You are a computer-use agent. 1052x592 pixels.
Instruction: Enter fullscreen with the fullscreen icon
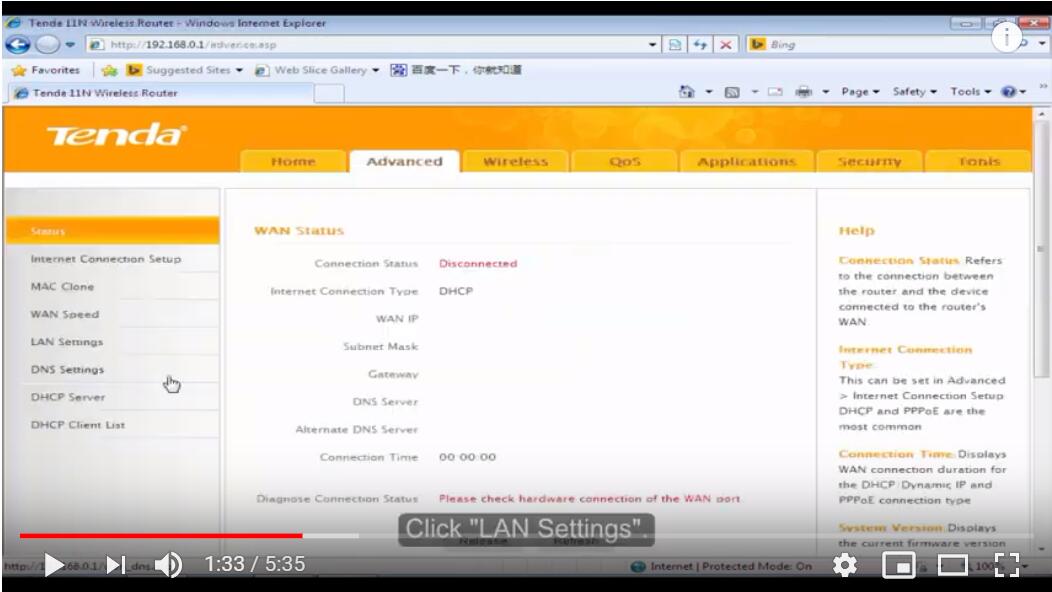coord(1006,566)
